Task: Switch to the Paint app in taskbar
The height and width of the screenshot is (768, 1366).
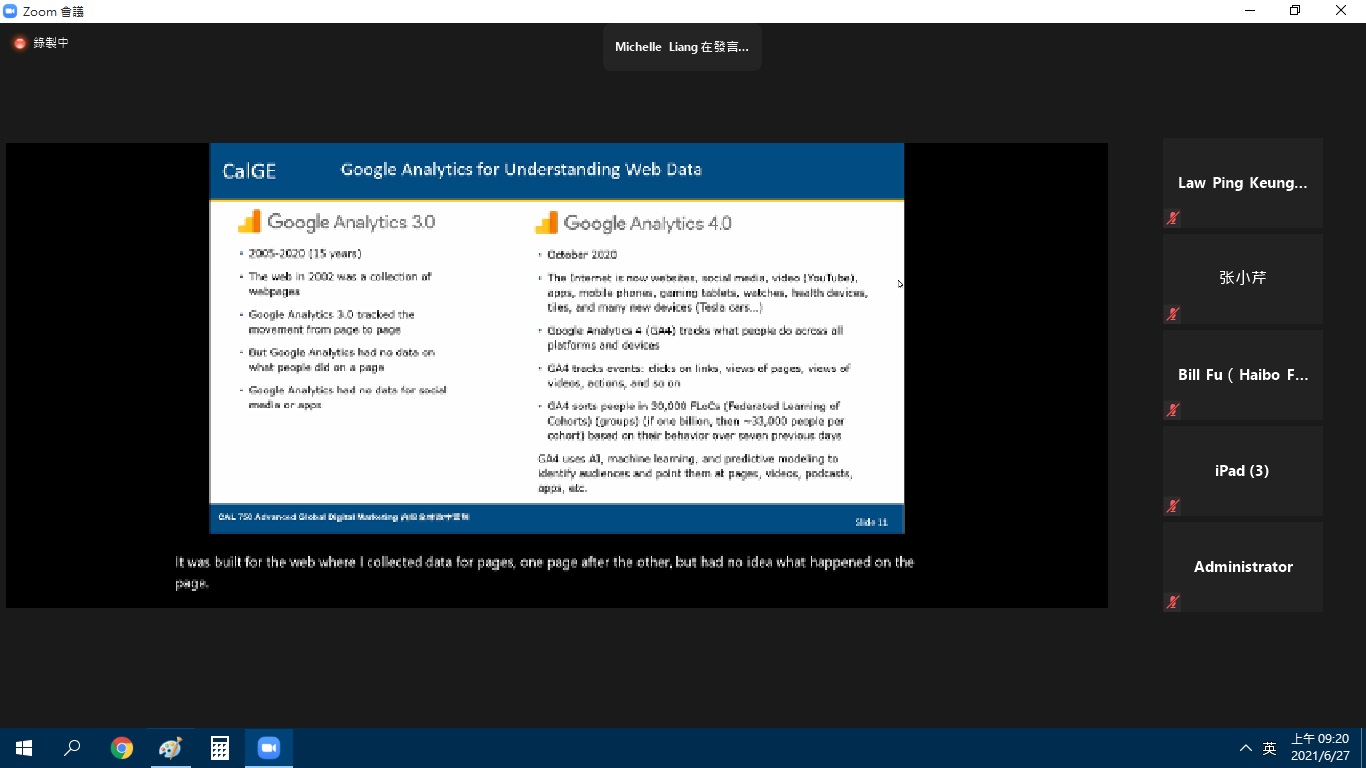Action: (171, 748)
